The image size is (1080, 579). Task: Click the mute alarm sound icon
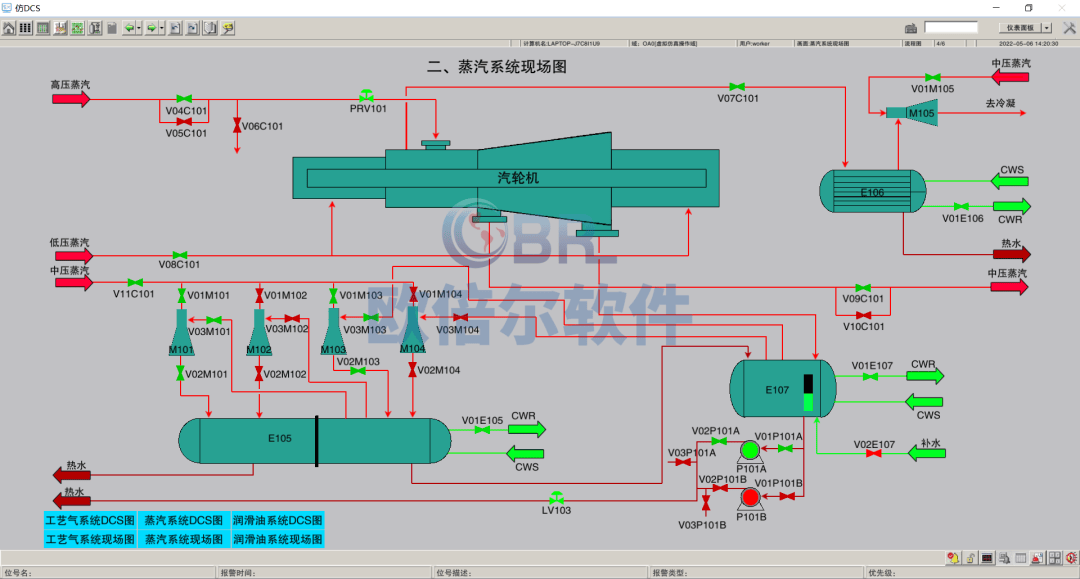point(1071,558)
